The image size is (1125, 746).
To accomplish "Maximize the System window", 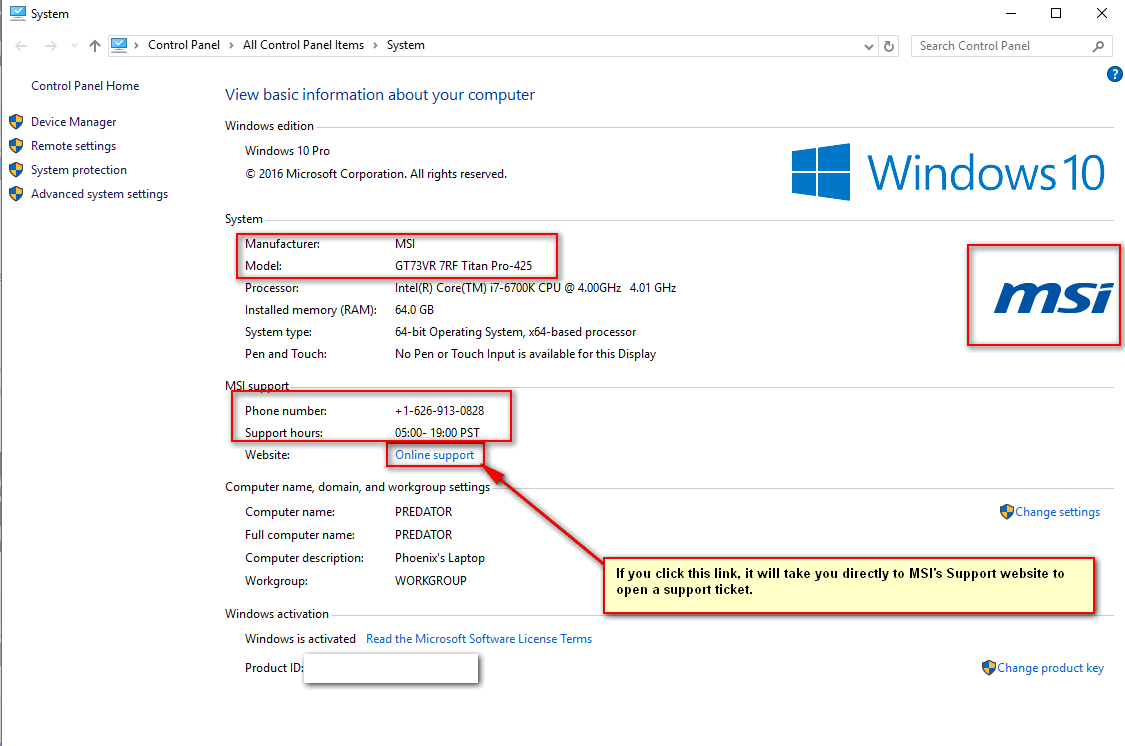I will pos(1056,14).
